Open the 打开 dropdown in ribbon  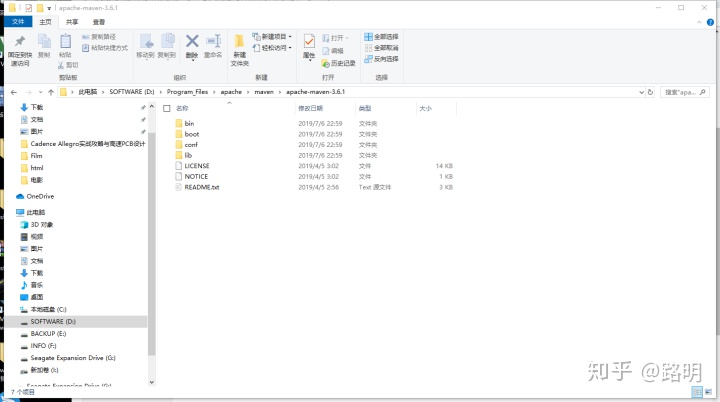[335, 38]
